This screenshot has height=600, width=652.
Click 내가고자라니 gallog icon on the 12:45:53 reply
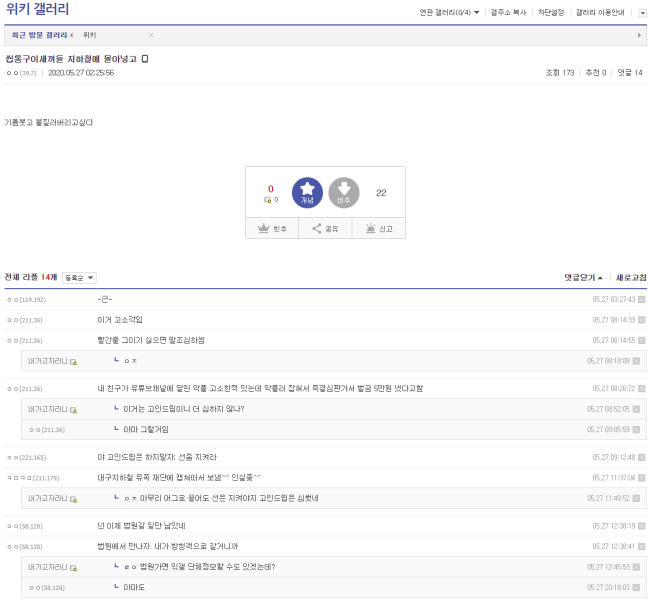tap(74, 568)
